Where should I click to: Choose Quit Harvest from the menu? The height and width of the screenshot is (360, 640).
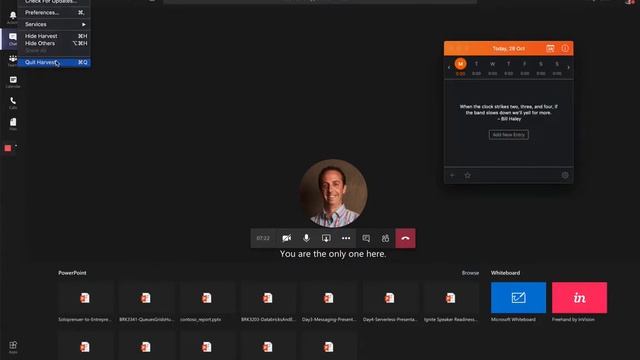[x=54, y=62]
